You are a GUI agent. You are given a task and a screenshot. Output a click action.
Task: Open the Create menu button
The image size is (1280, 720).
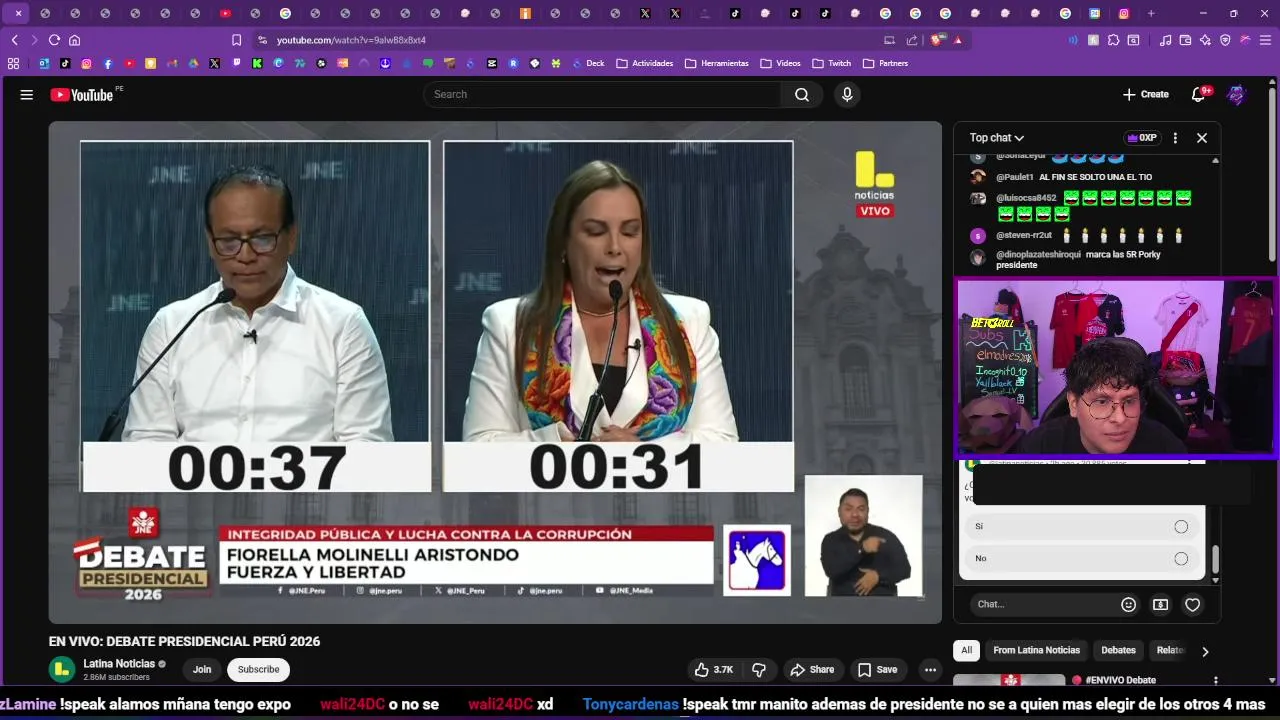[1146, 95]
